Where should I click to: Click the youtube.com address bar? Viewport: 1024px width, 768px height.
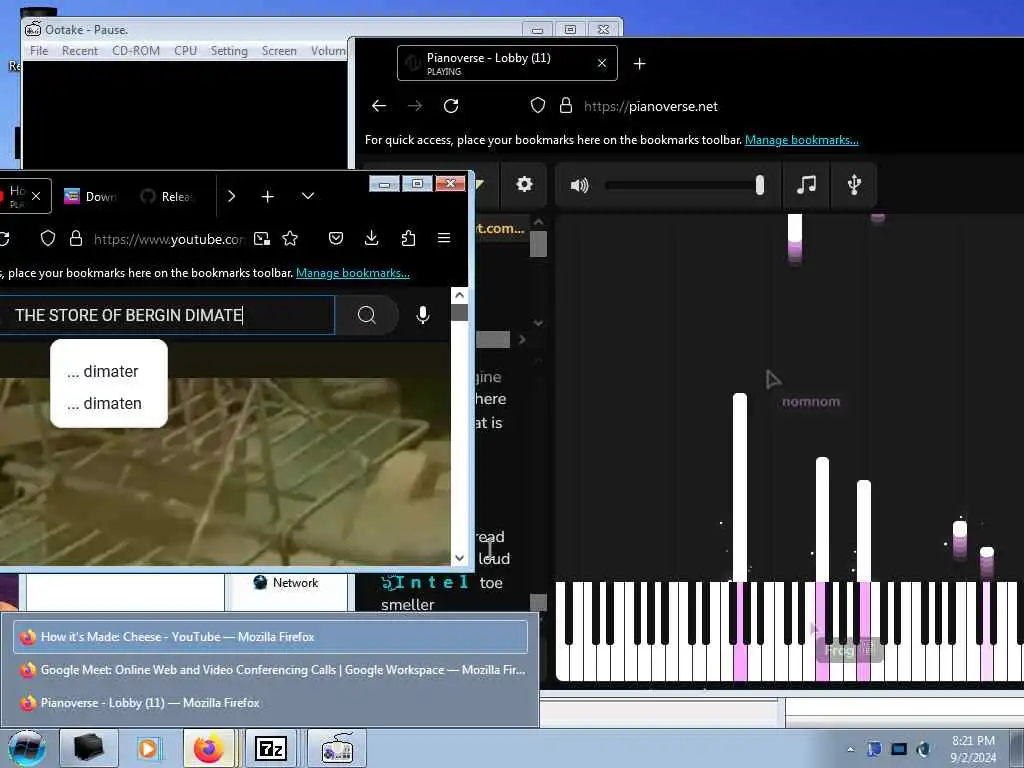[x=168, y=240]
